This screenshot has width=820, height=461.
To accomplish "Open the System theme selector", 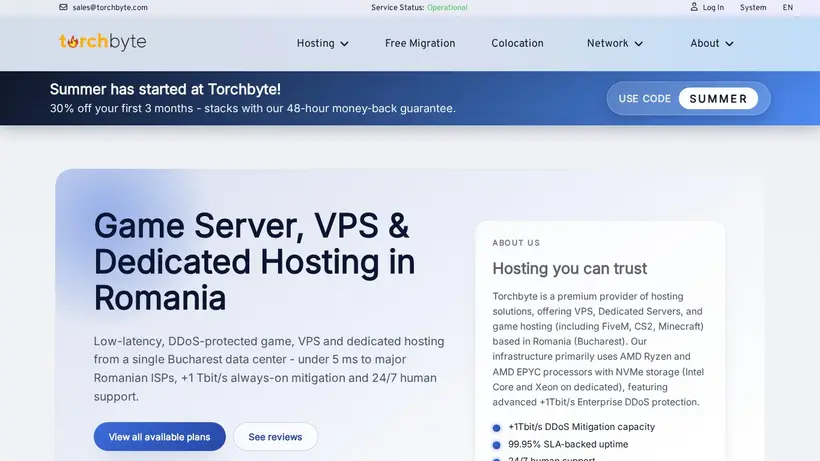I will click(x=753, y=8).
